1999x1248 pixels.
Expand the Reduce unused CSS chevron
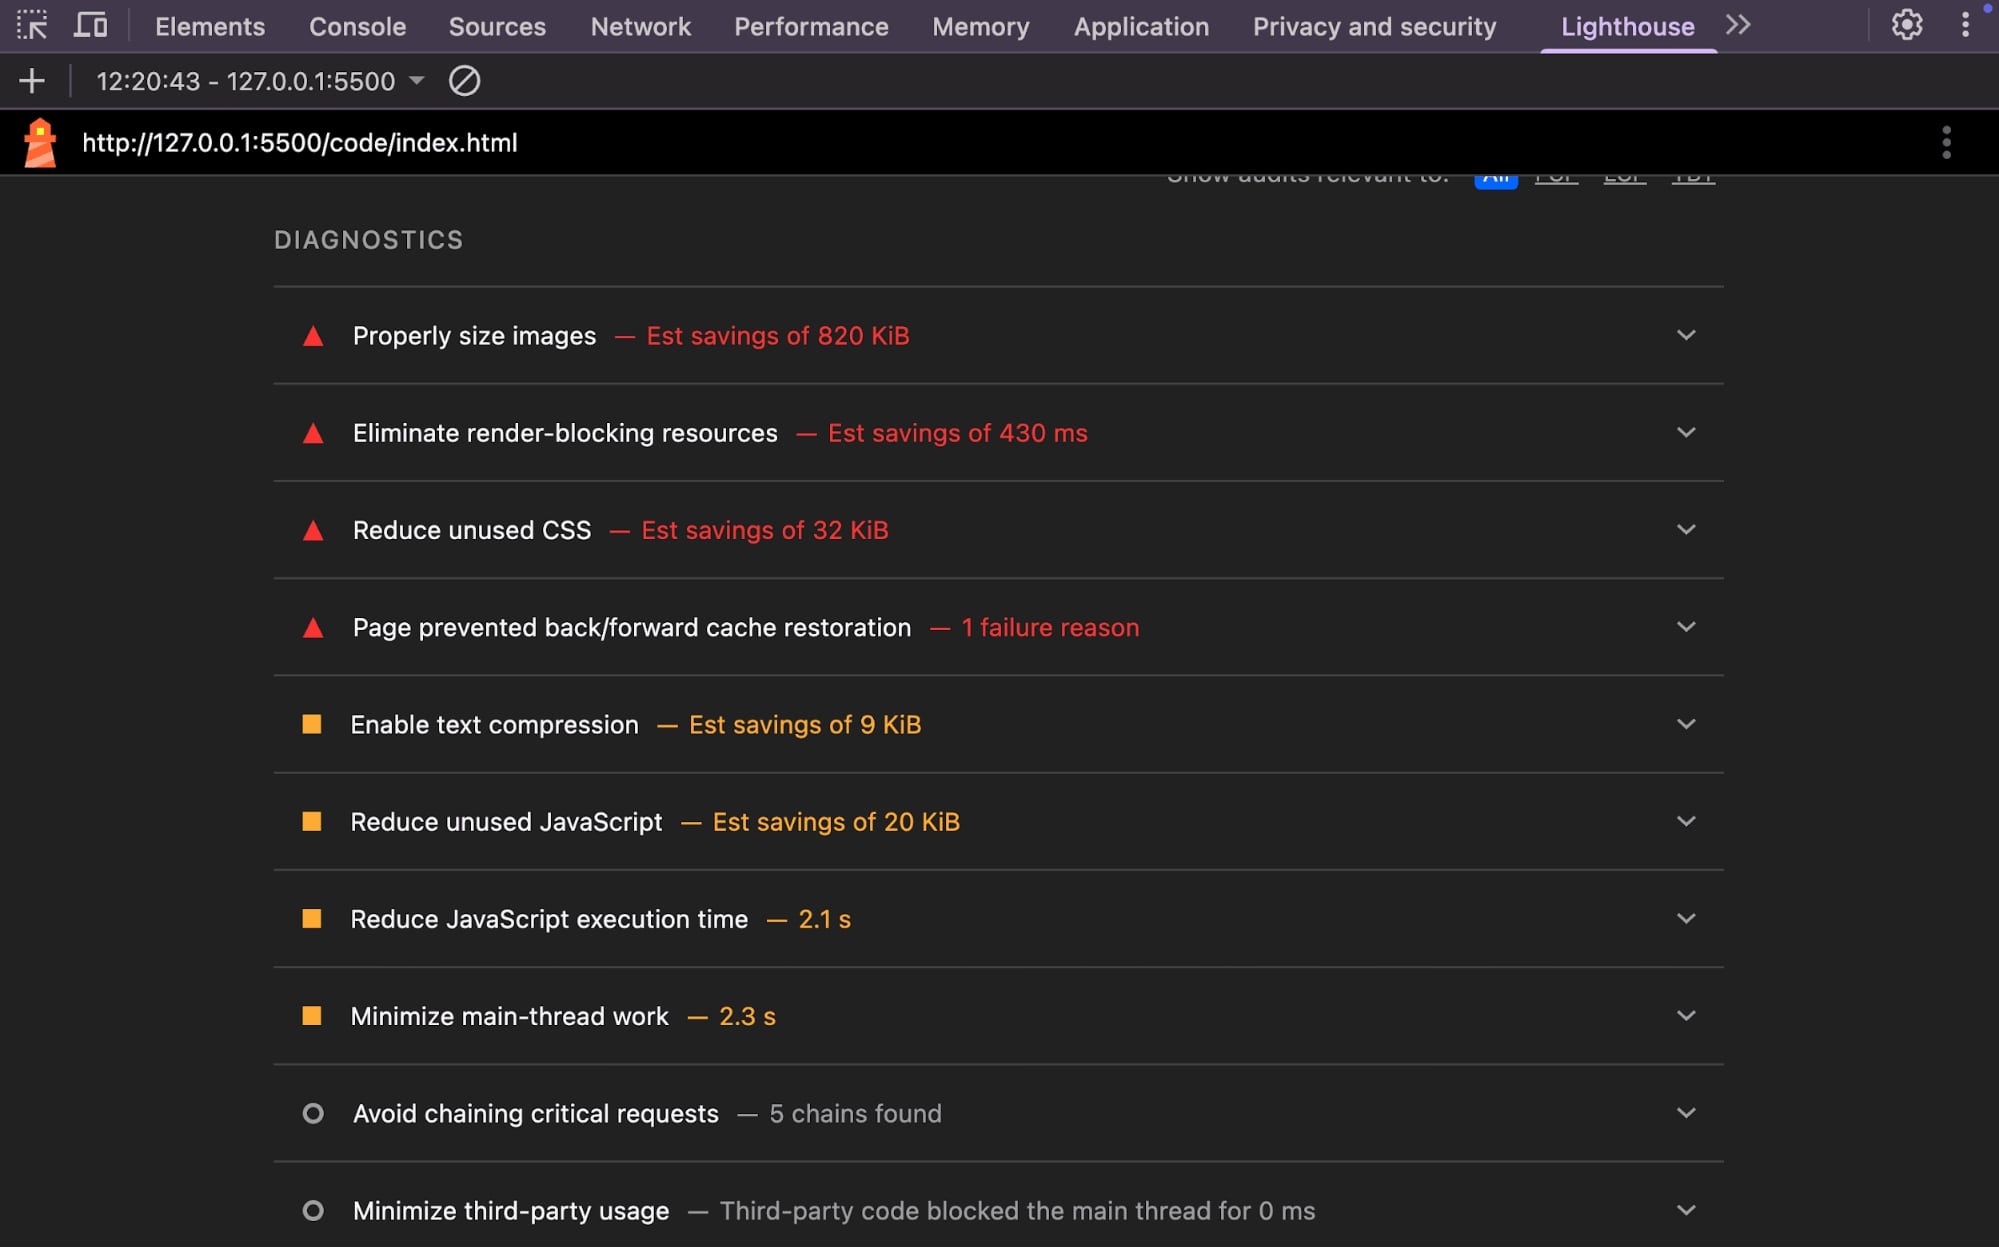tap(1686, 530)
